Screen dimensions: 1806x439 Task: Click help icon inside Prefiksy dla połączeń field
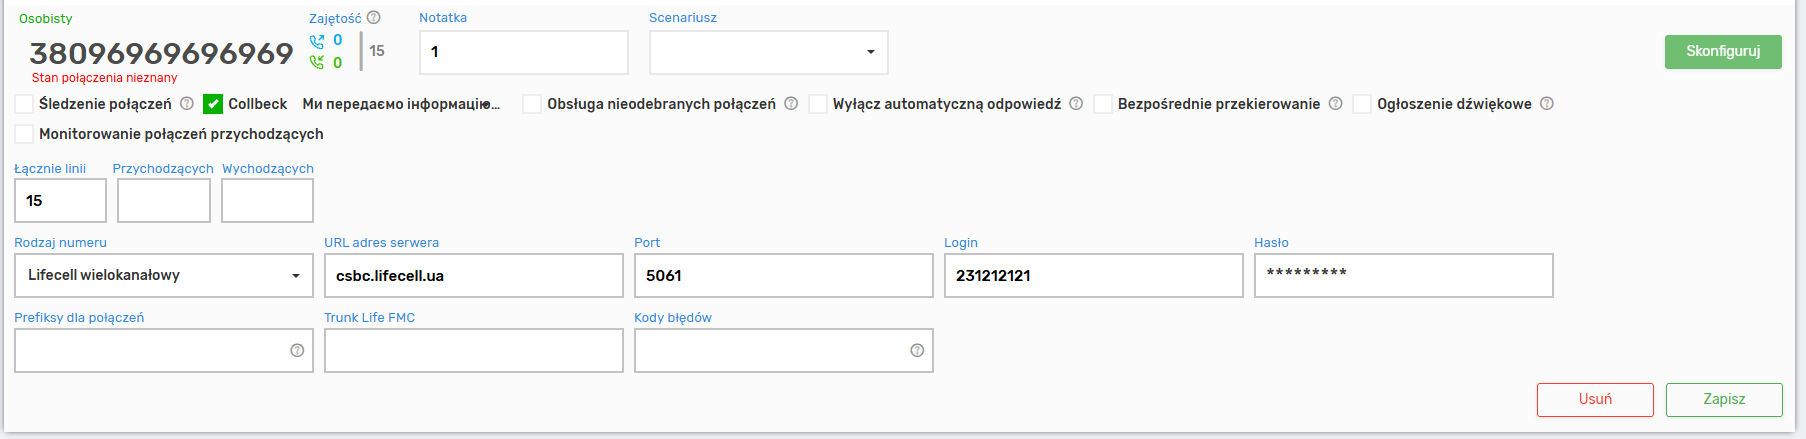[297, 351]
